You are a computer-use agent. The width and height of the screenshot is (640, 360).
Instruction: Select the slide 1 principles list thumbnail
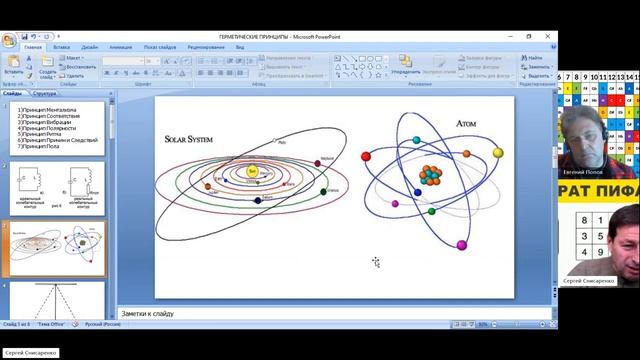tap(57, 129)
